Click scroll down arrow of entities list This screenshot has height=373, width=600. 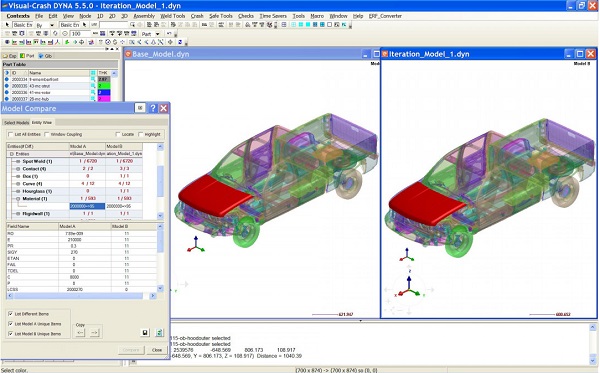(x=160, y=216)
